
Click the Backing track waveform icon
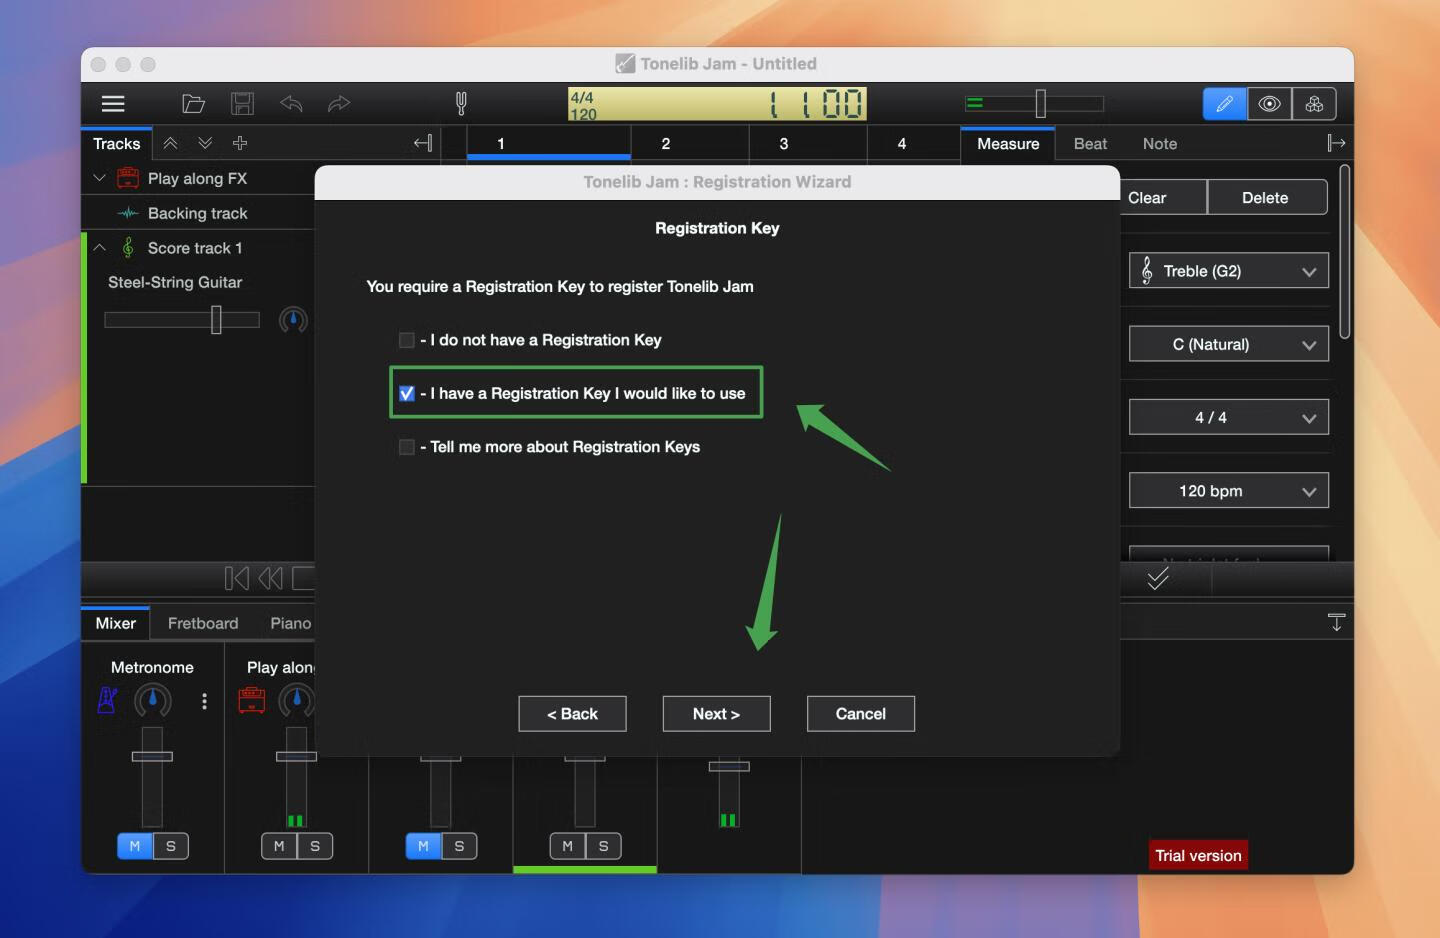(128, 213)
